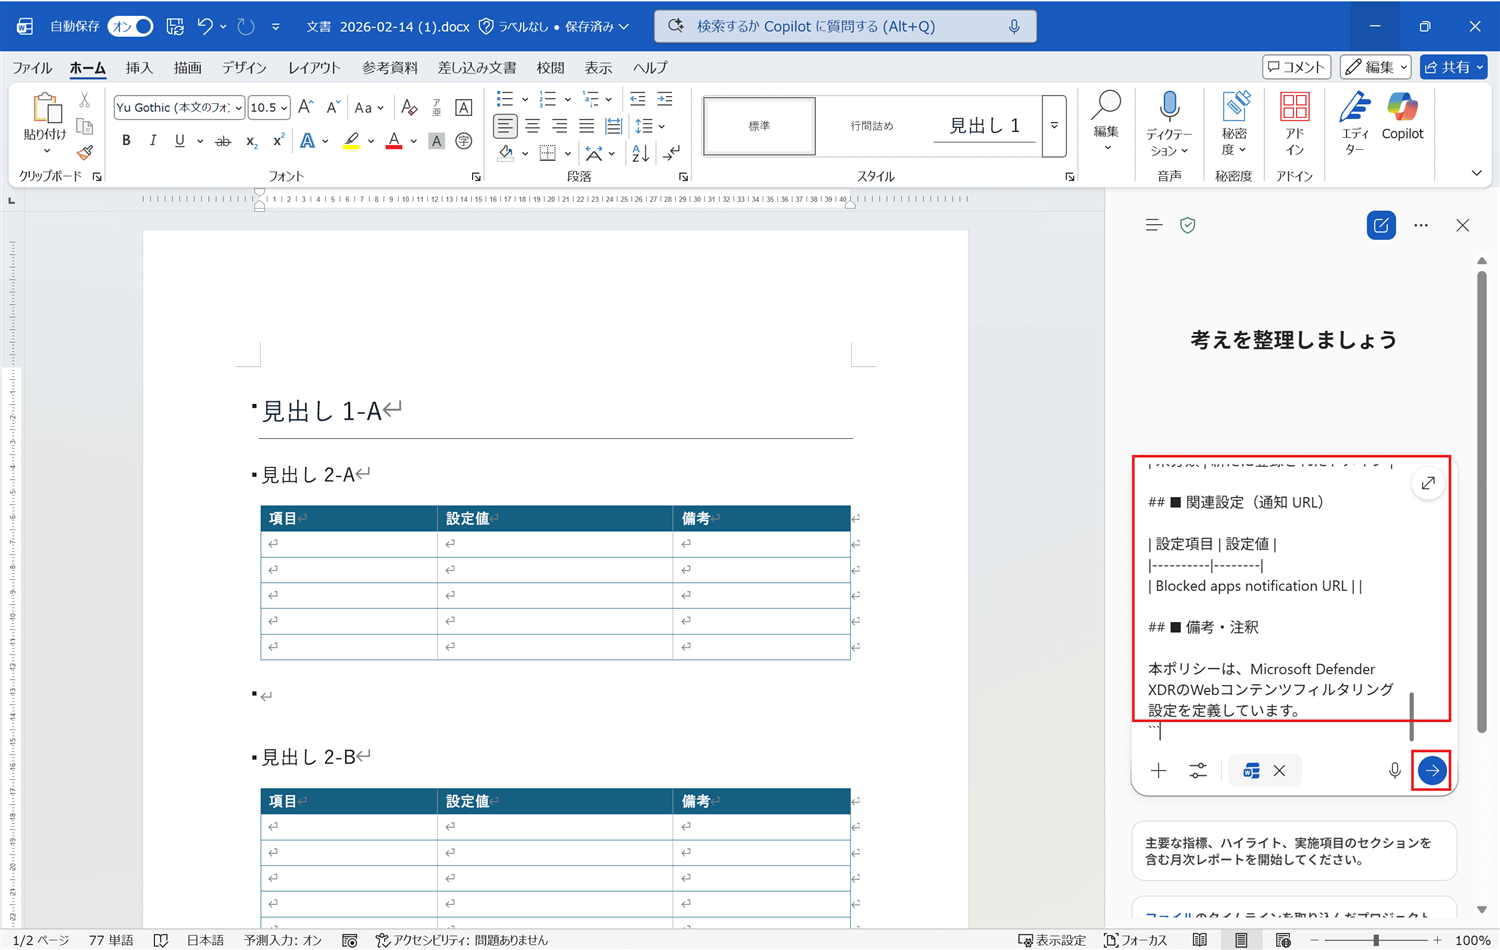This screenshot has width=1500, height=950.
Task: Toggle Subscript formatting
Action: (251, 141)
